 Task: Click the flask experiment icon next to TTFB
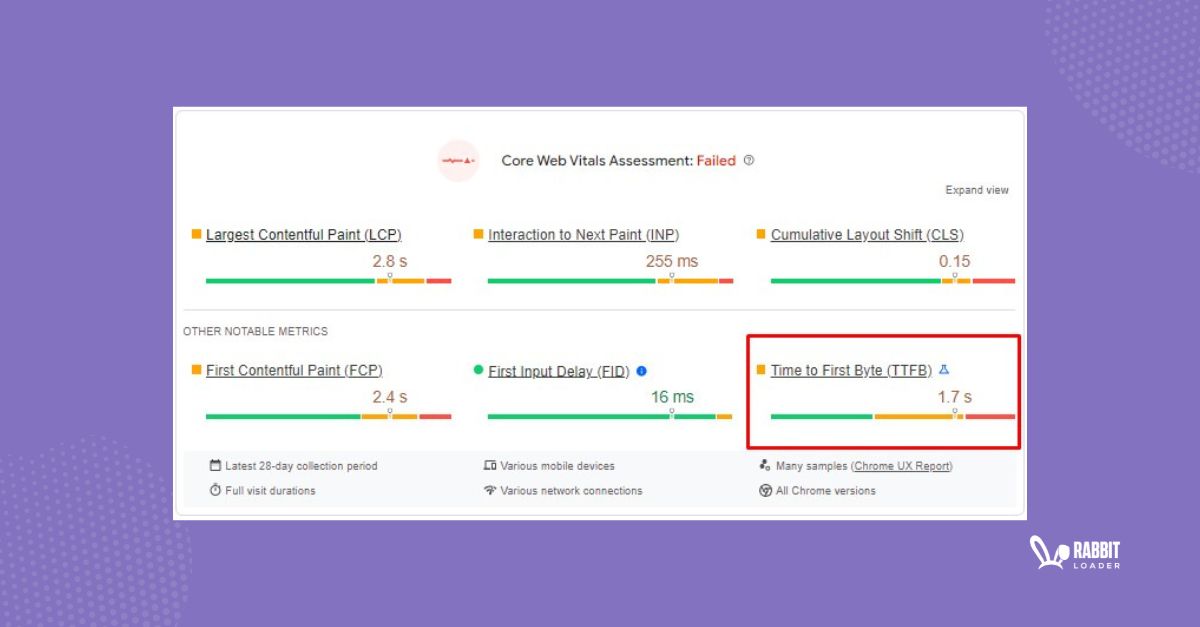coord(945,369)
